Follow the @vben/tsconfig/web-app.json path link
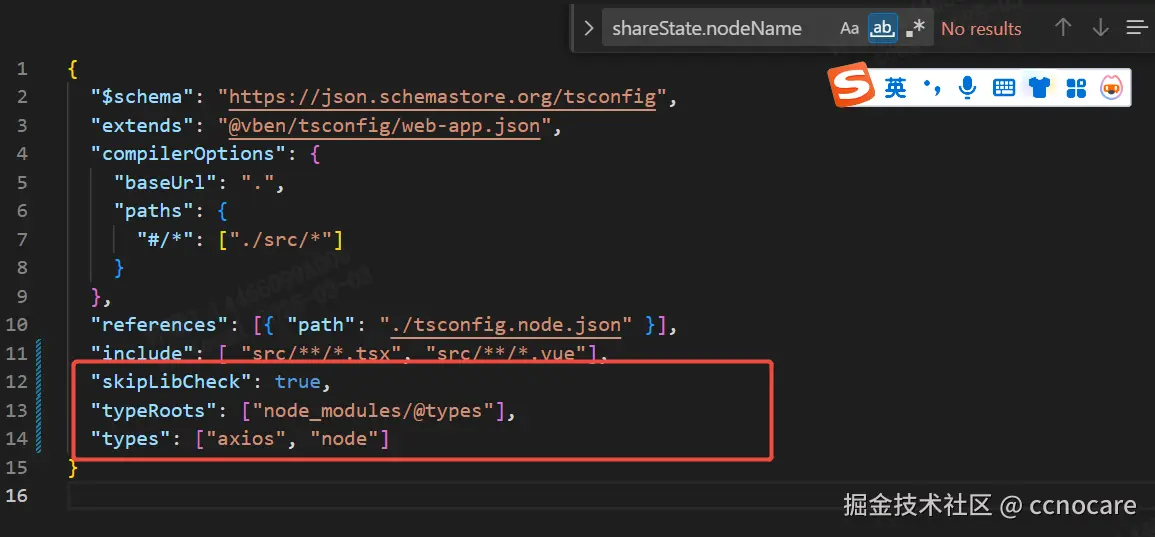This screenshot has height=537, width=1155. pyautogui.click(x=385, y=126)
